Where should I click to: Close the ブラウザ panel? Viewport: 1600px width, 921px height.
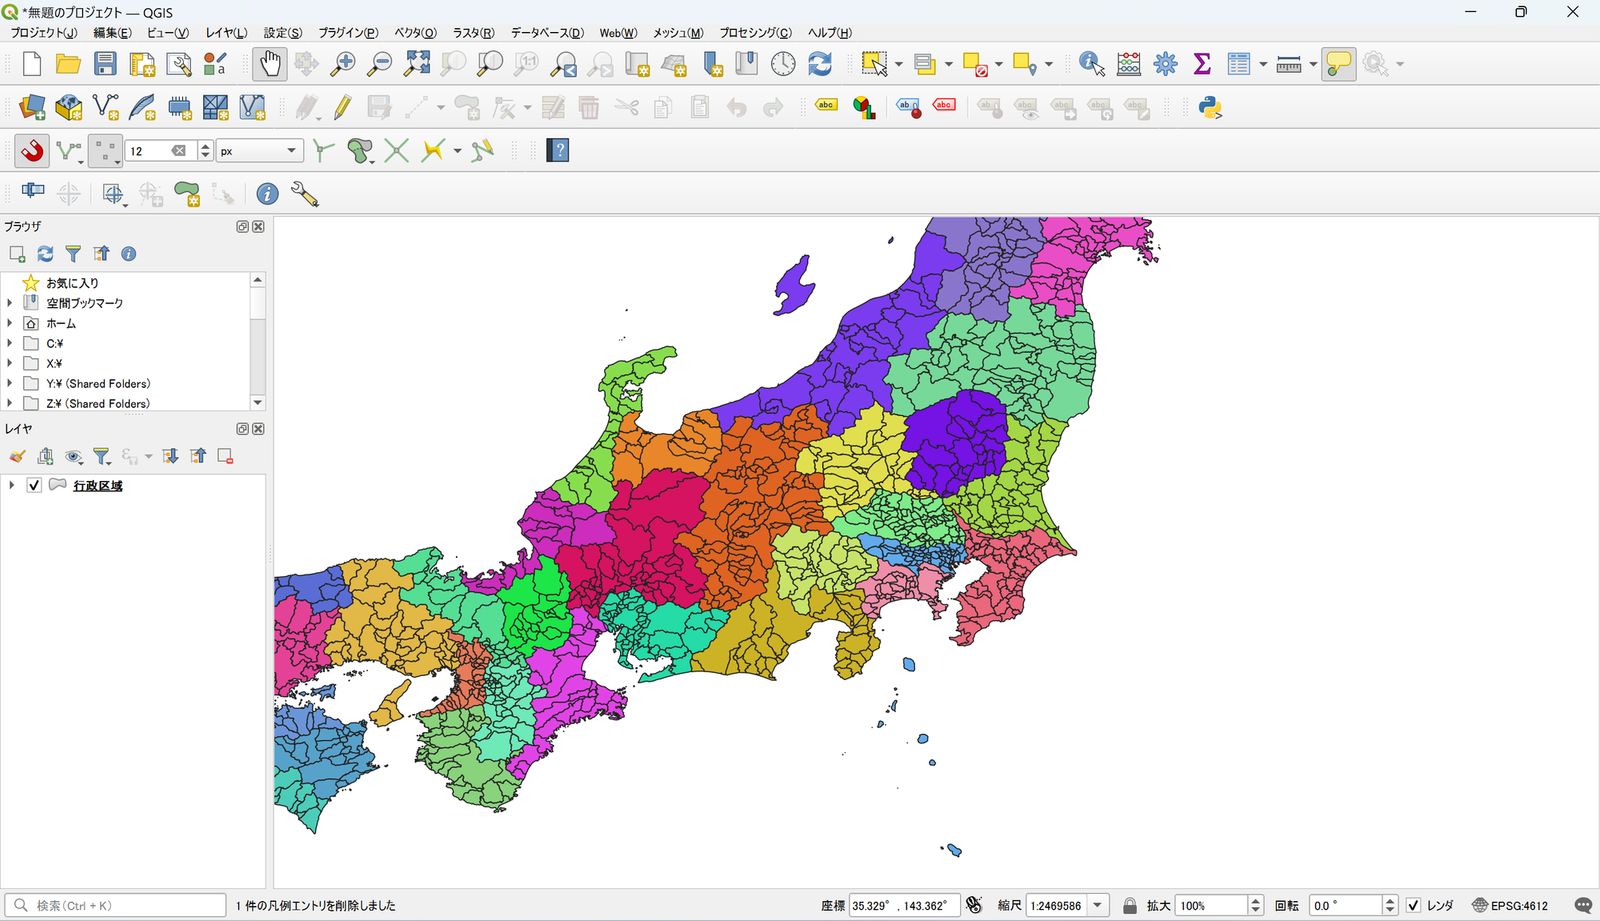(258, 227)
